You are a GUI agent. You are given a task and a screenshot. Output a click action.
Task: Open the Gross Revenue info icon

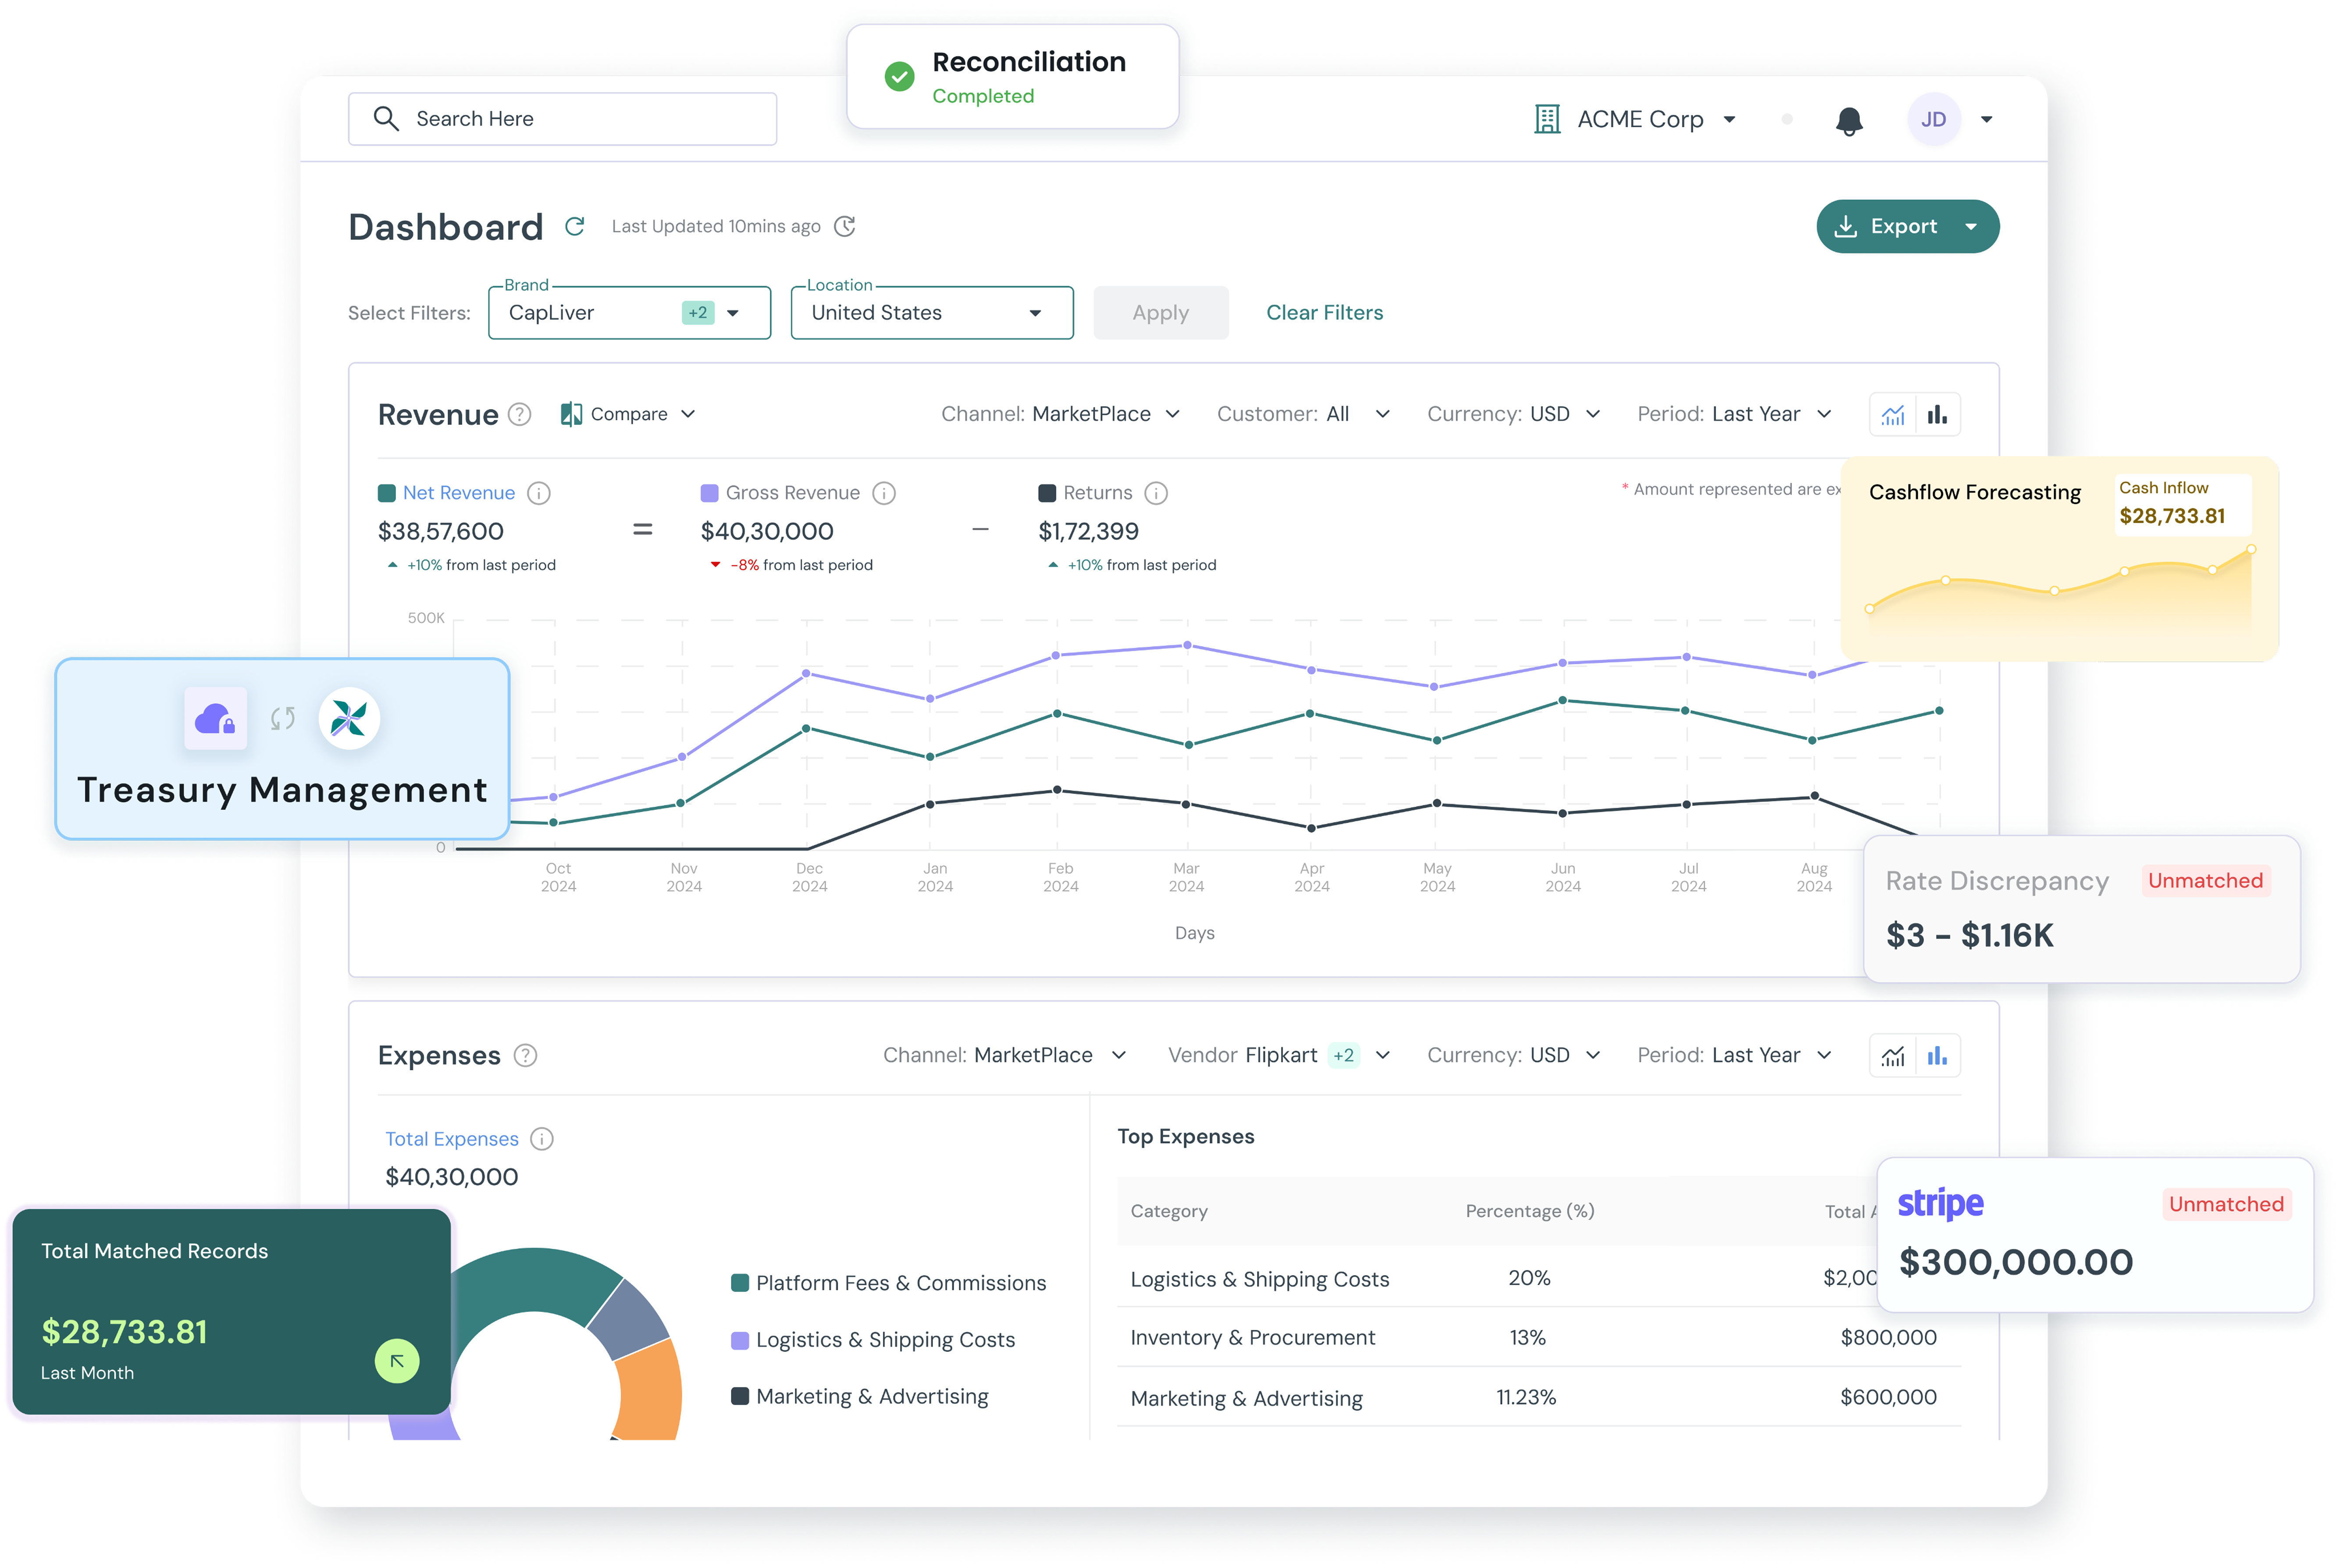[883, 493]
